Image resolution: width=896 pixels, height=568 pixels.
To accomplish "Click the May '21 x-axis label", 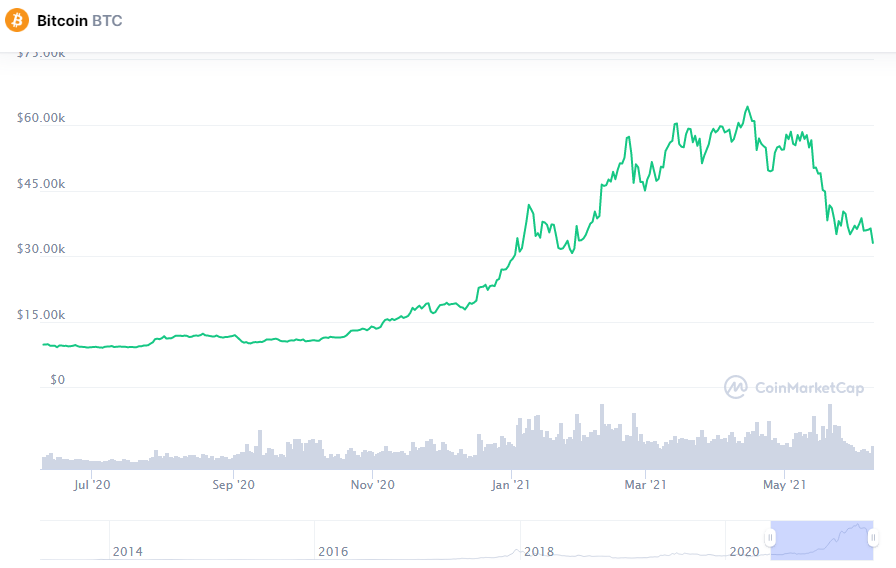I will [x=784, y=485].
